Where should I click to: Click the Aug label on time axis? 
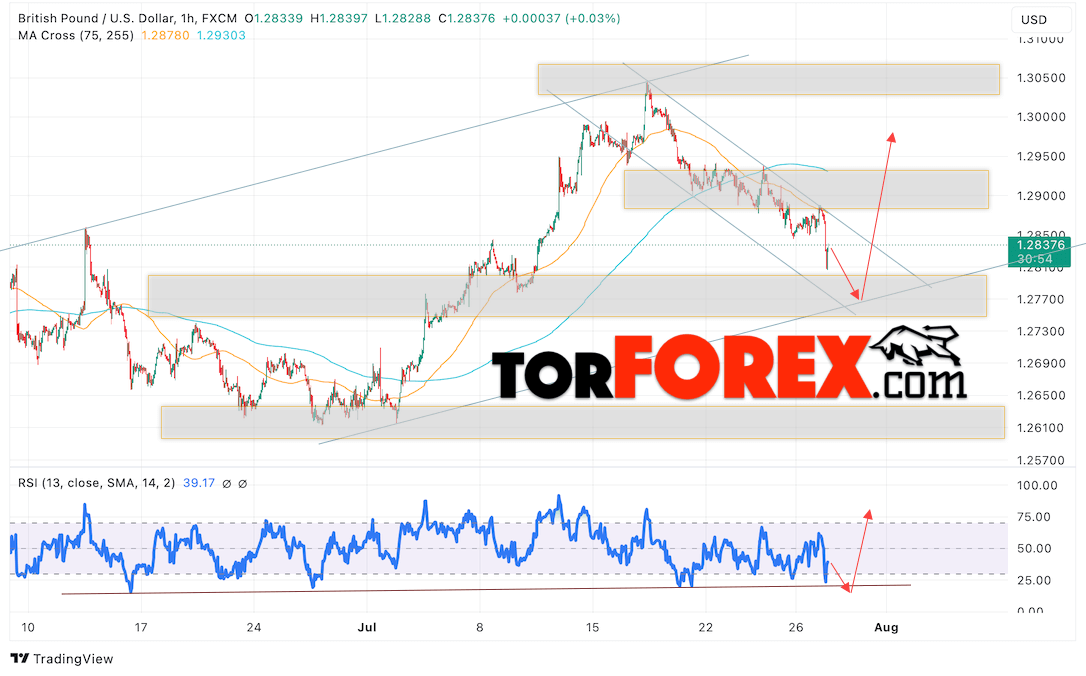tap(886, 628)
